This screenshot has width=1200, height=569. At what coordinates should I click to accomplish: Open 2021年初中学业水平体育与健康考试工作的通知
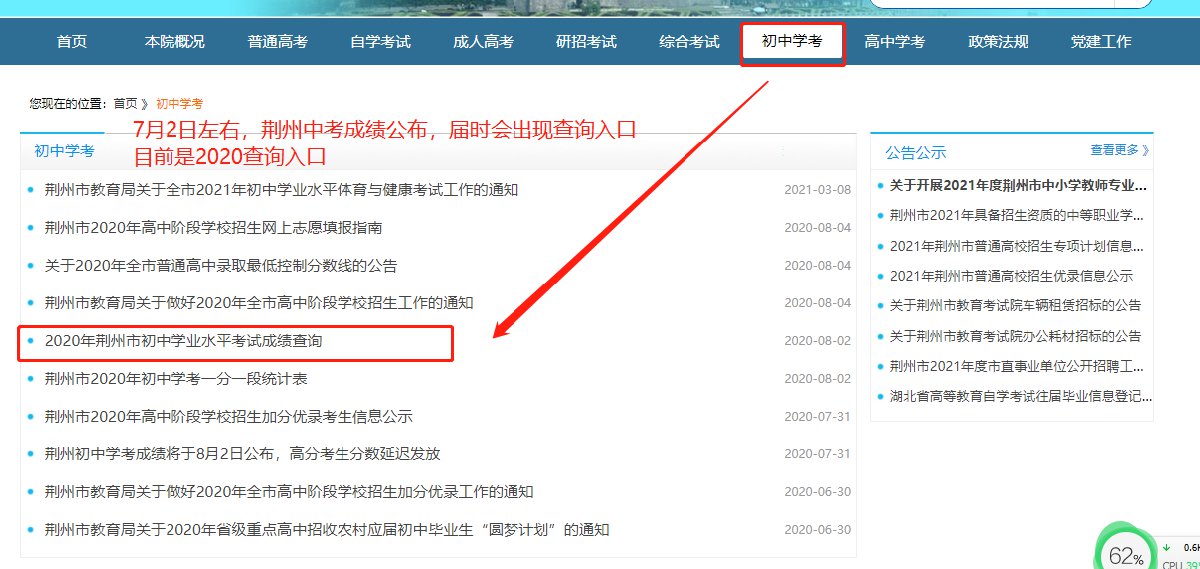point(281,190)
